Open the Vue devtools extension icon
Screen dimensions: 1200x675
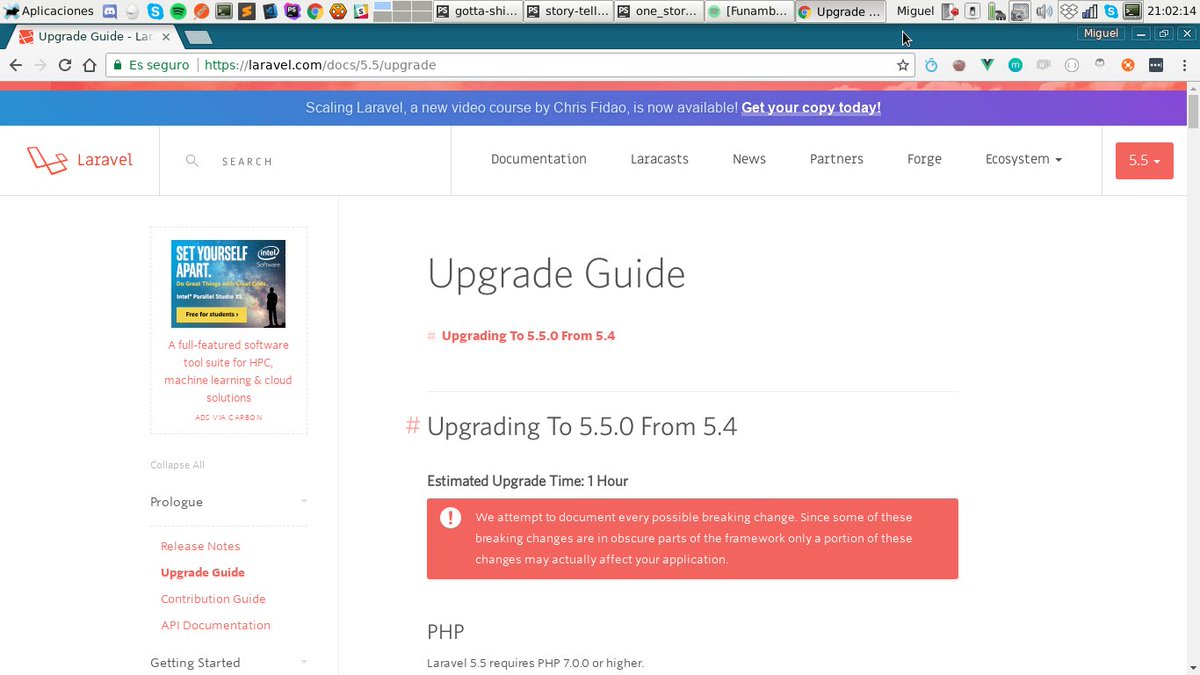987,65
